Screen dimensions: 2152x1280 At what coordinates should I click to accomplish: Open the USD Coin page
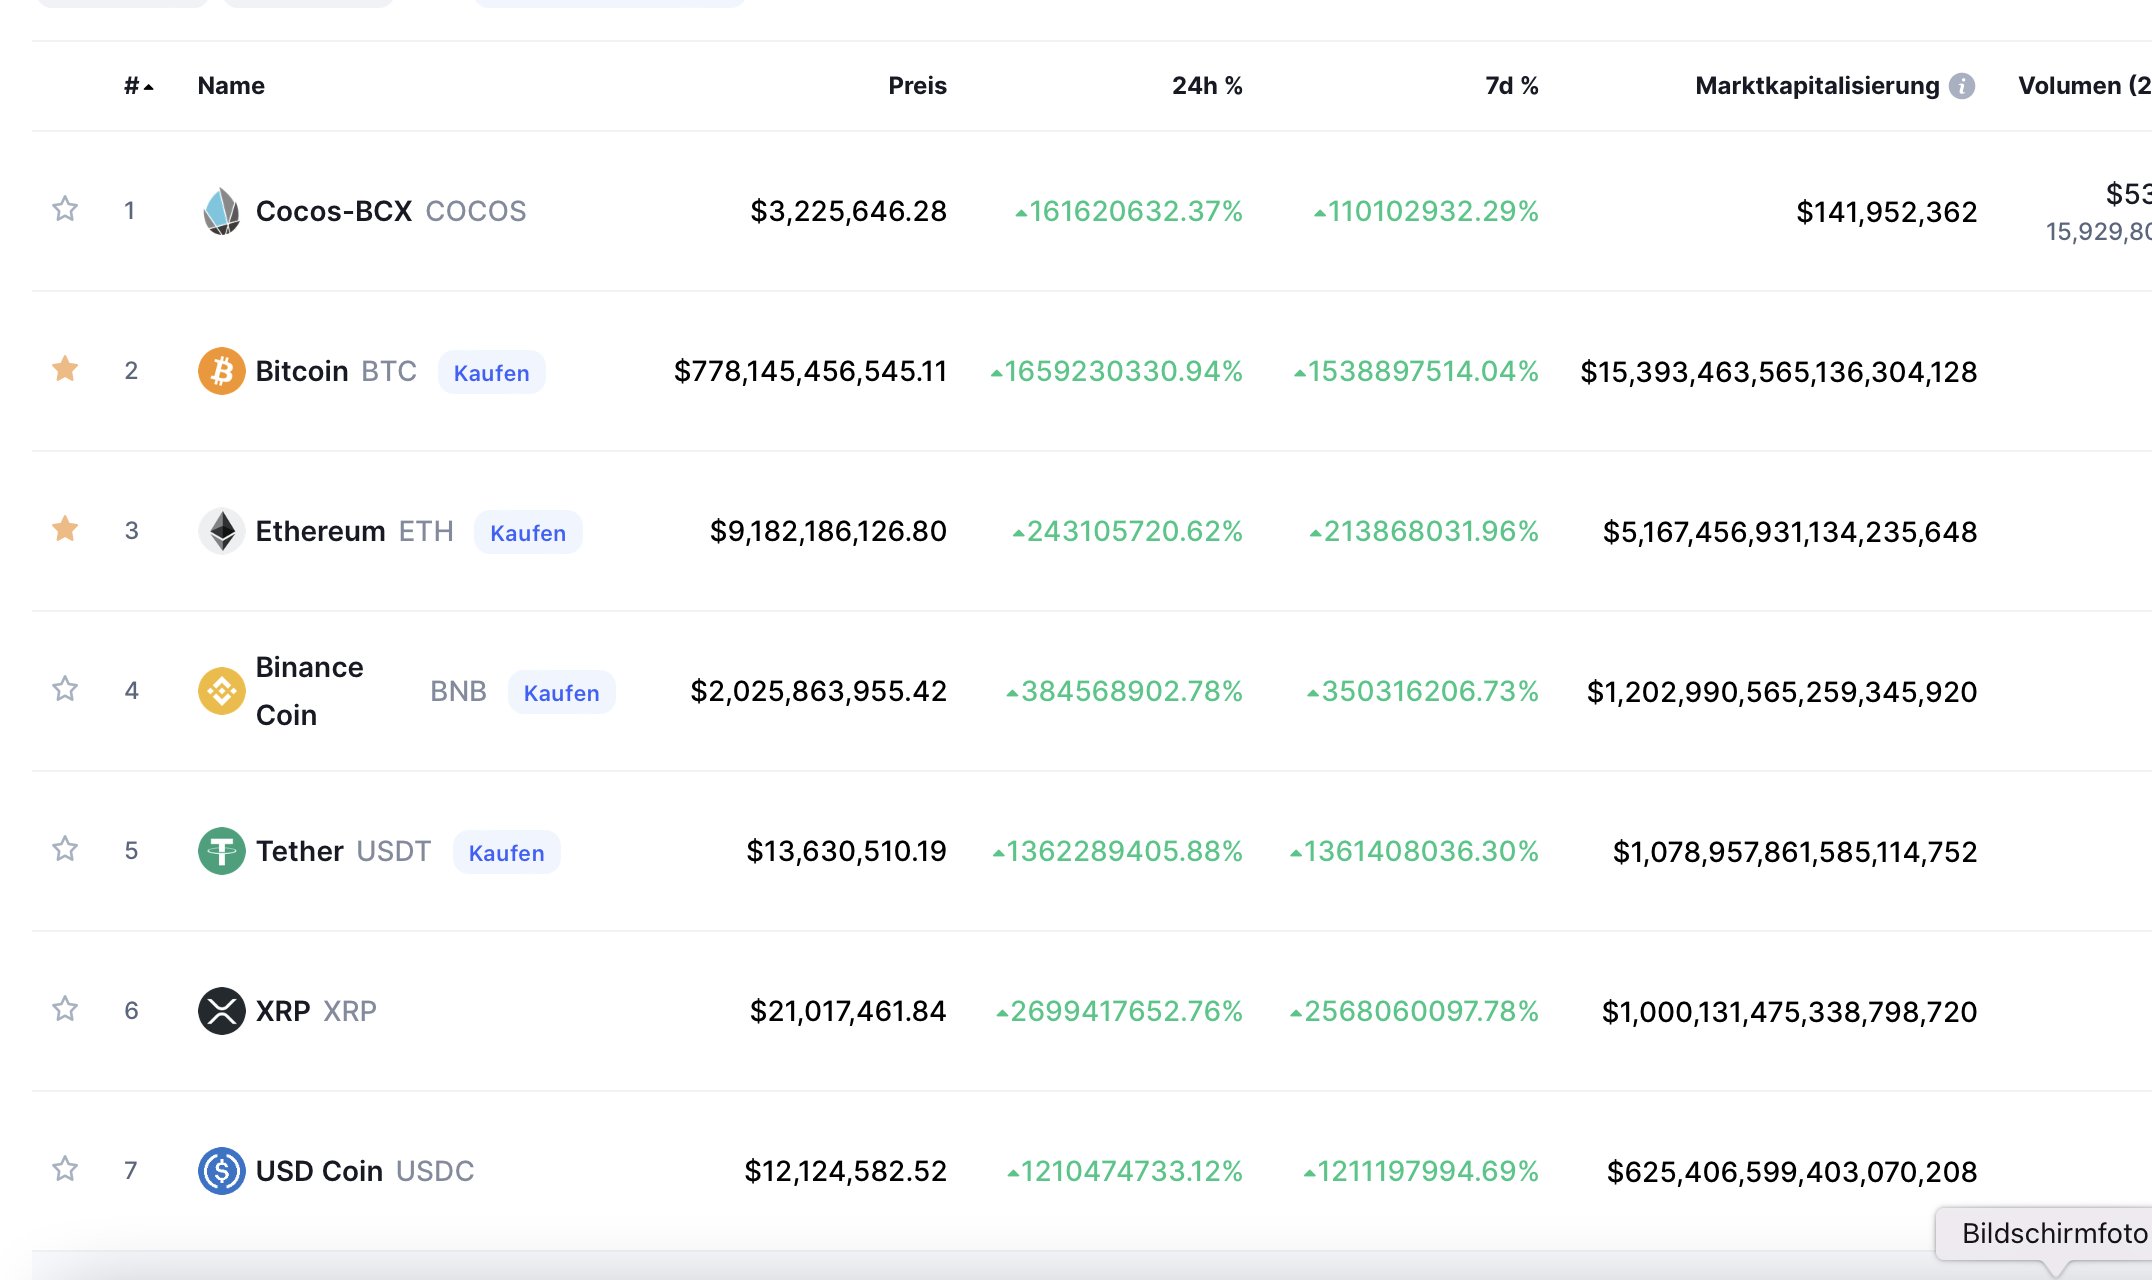(319, 1171)
